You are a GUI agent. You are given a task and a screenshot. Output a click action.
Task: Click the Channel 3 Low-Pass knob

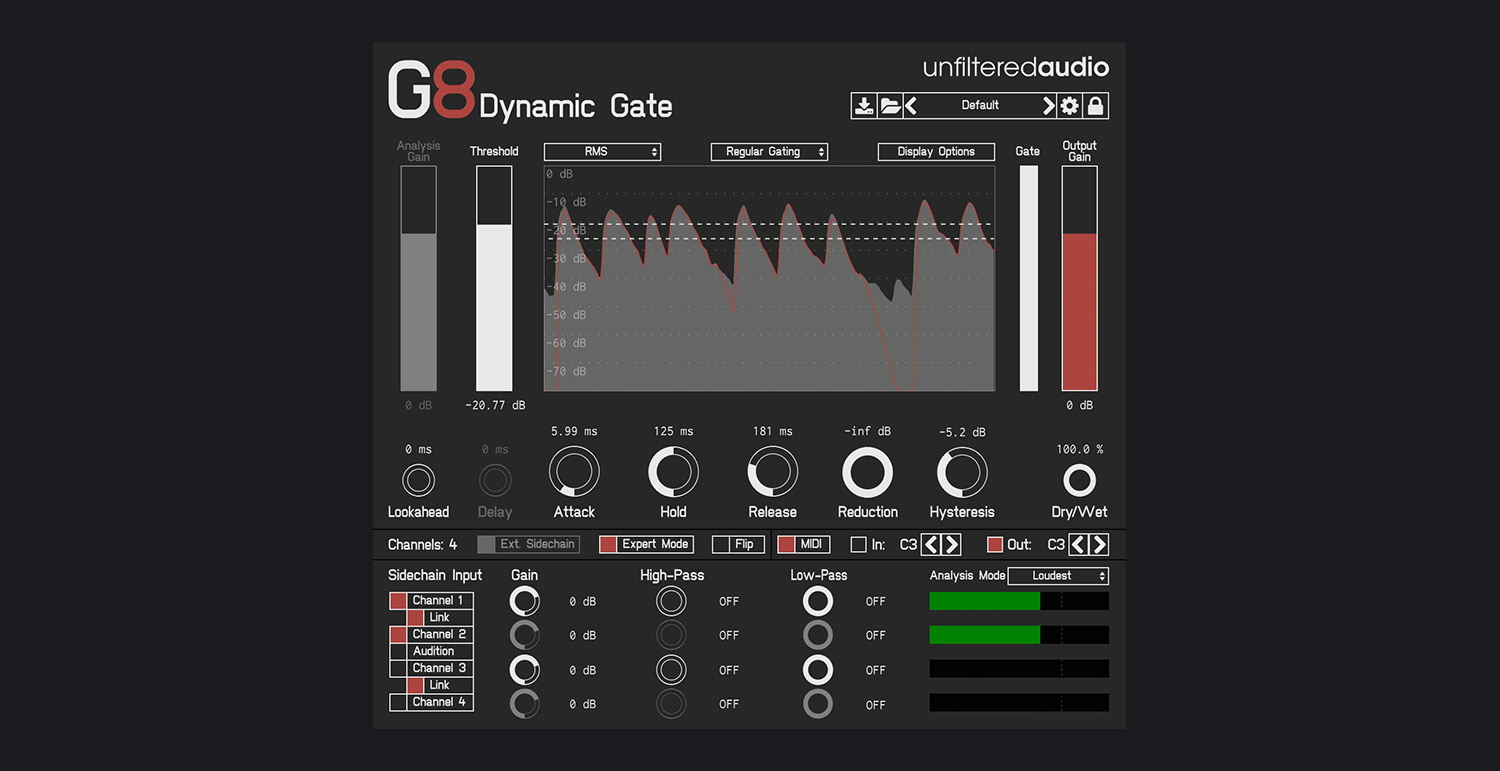pyautogui.click(x=818, y=670)
